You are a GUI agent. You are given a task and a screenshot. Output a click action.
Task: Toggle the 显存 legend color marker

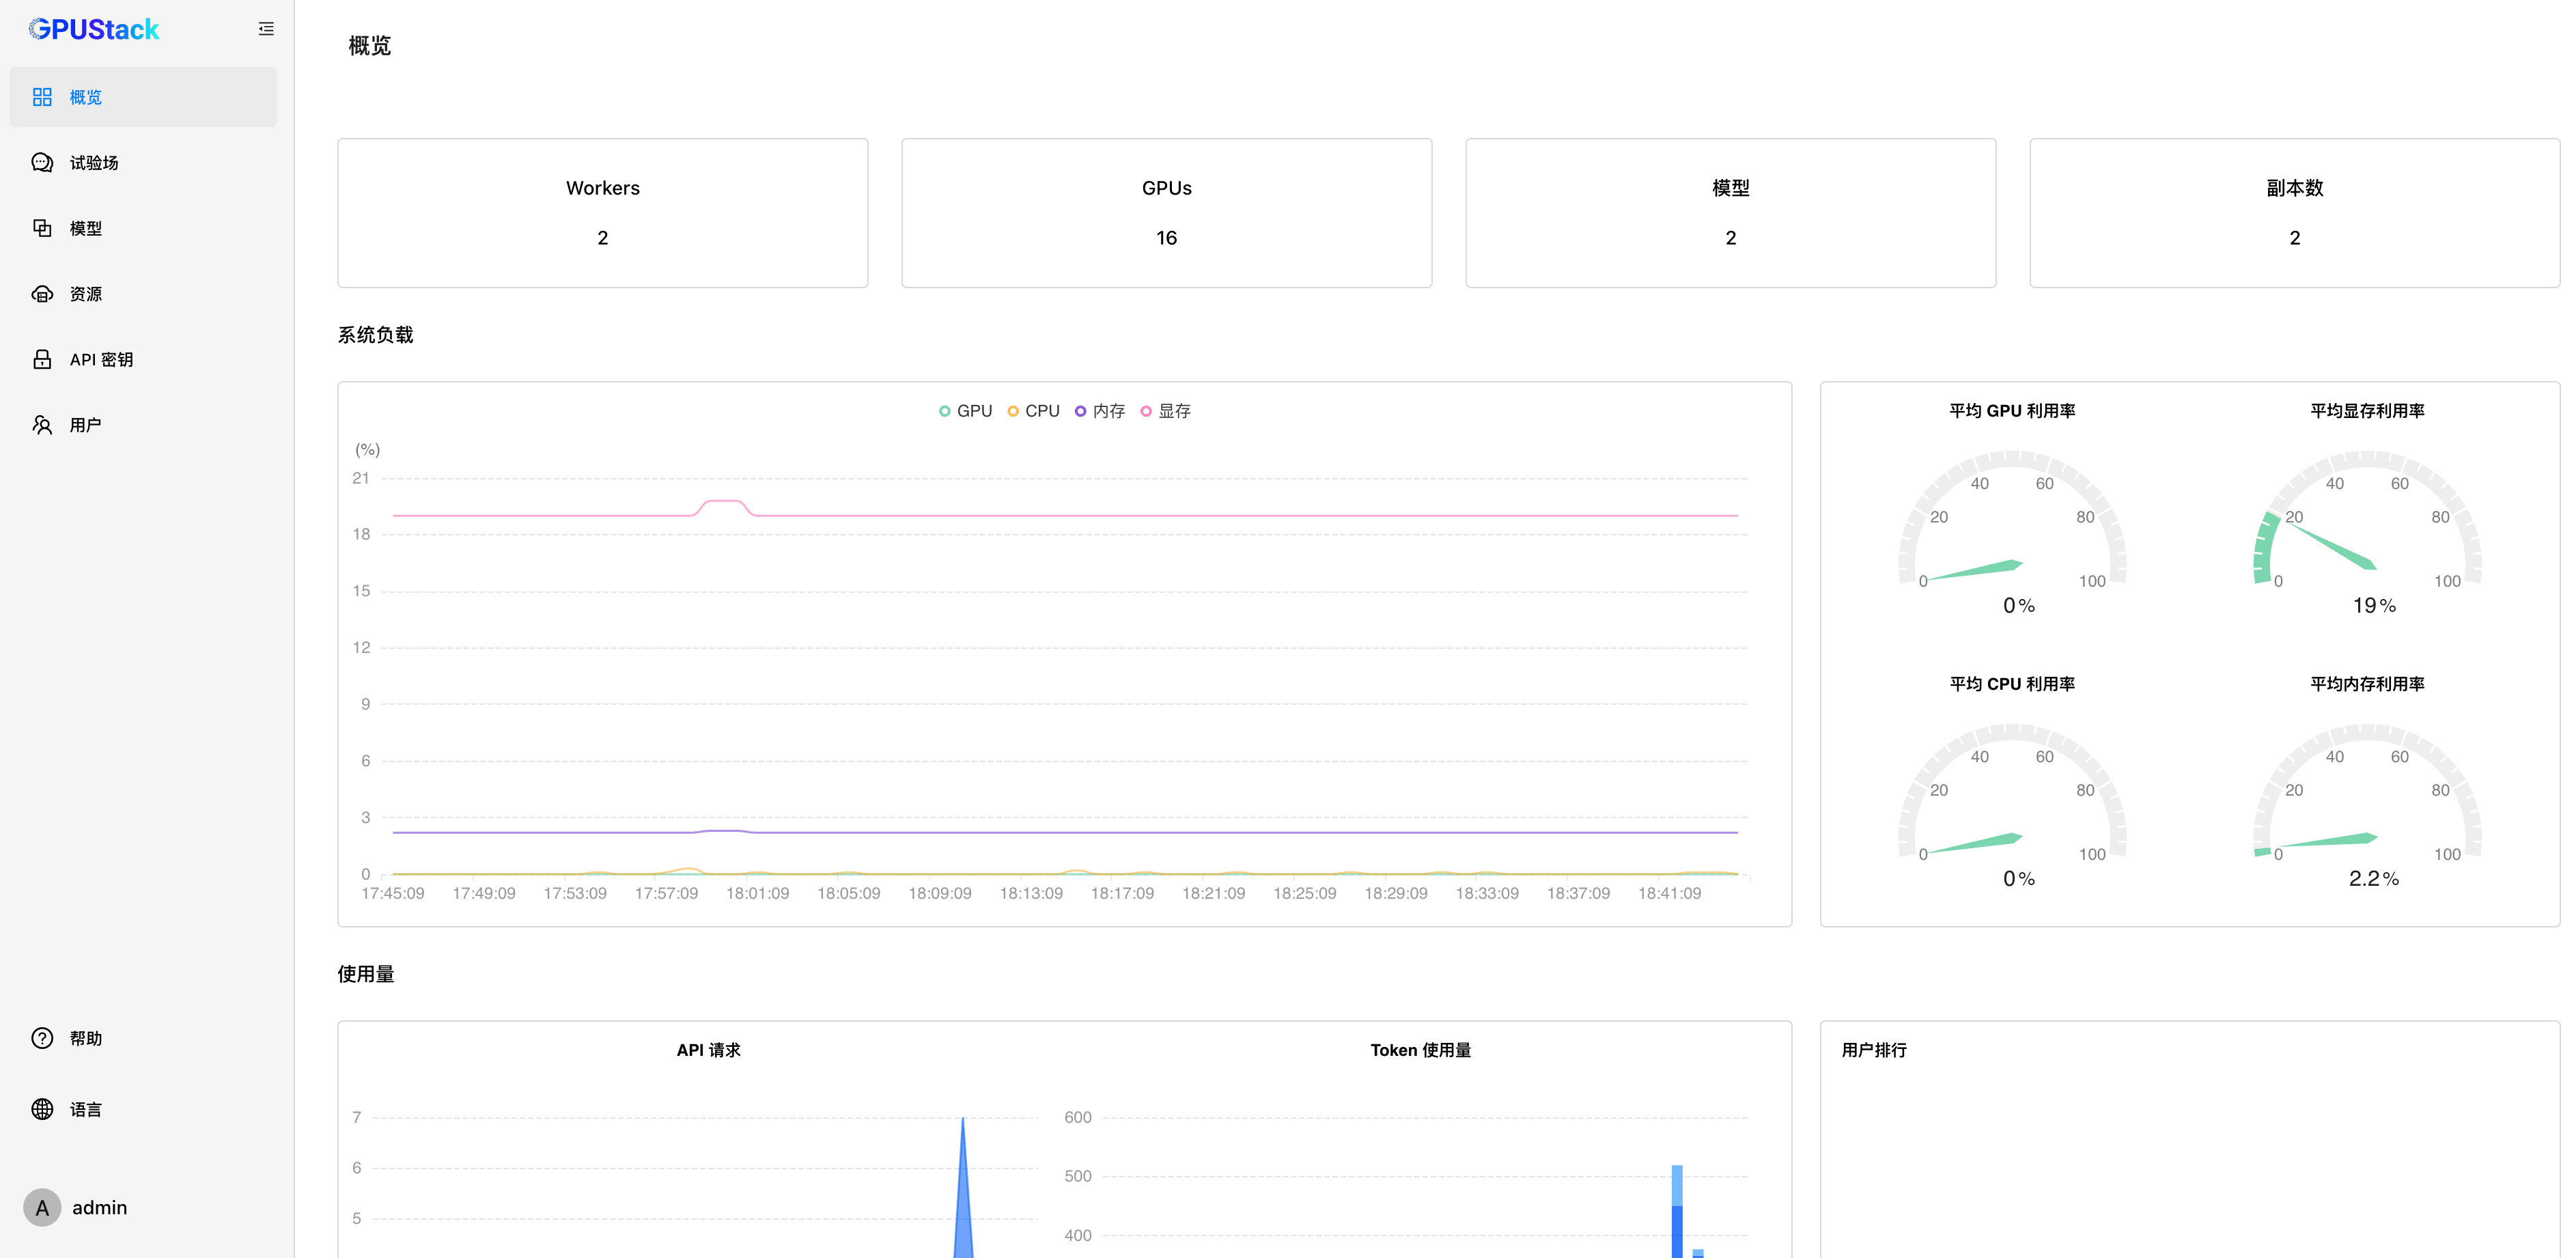click(1146, 411)
